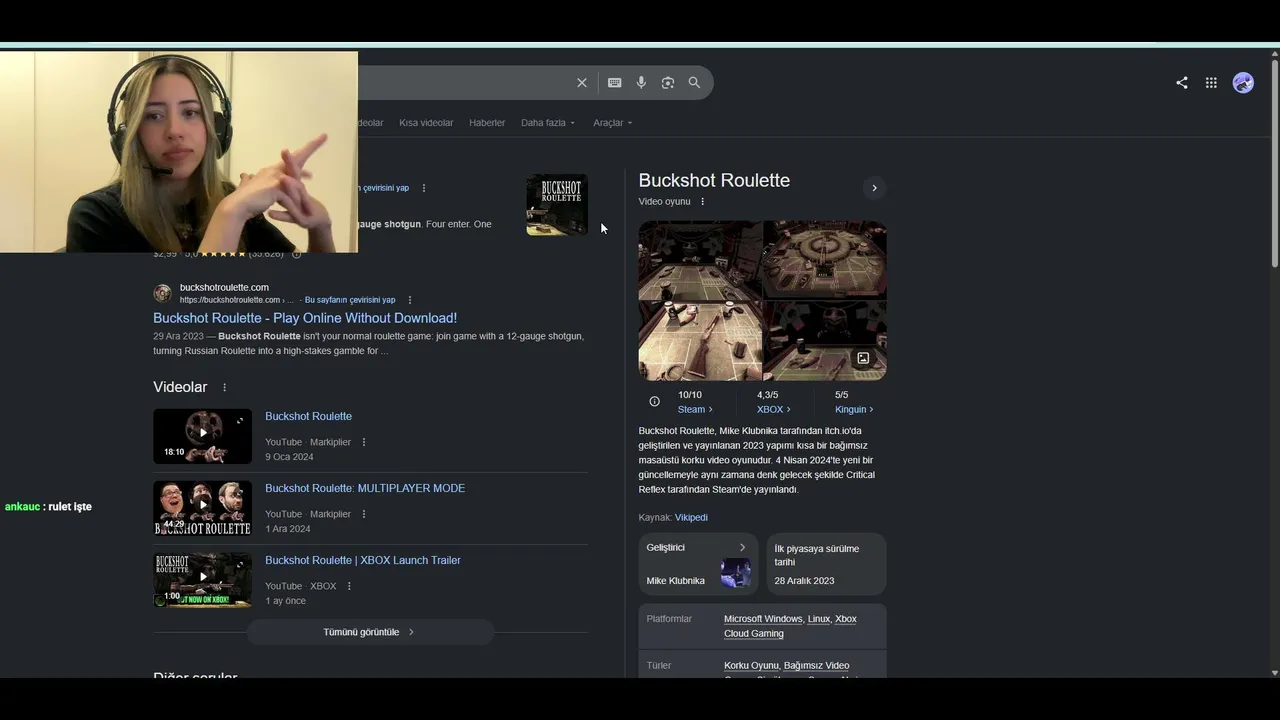1280x720 pixels.
Task: Clear the search box with the X icon
Action: pyautogui.click(x=582, y=83)
